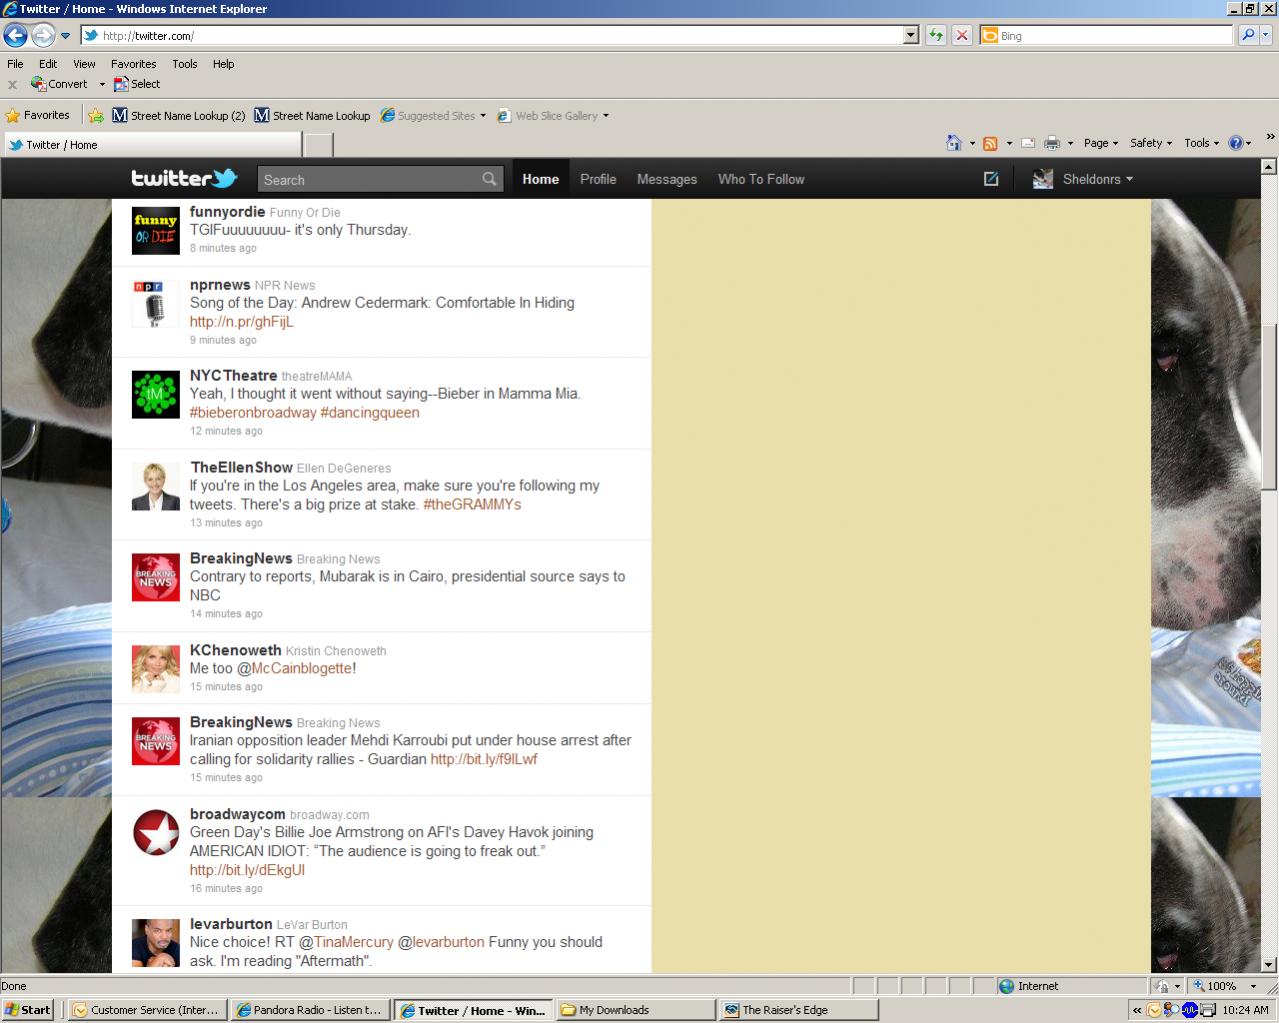
Task: Click the IE Help question mark icon
Action: [1236, 143]
